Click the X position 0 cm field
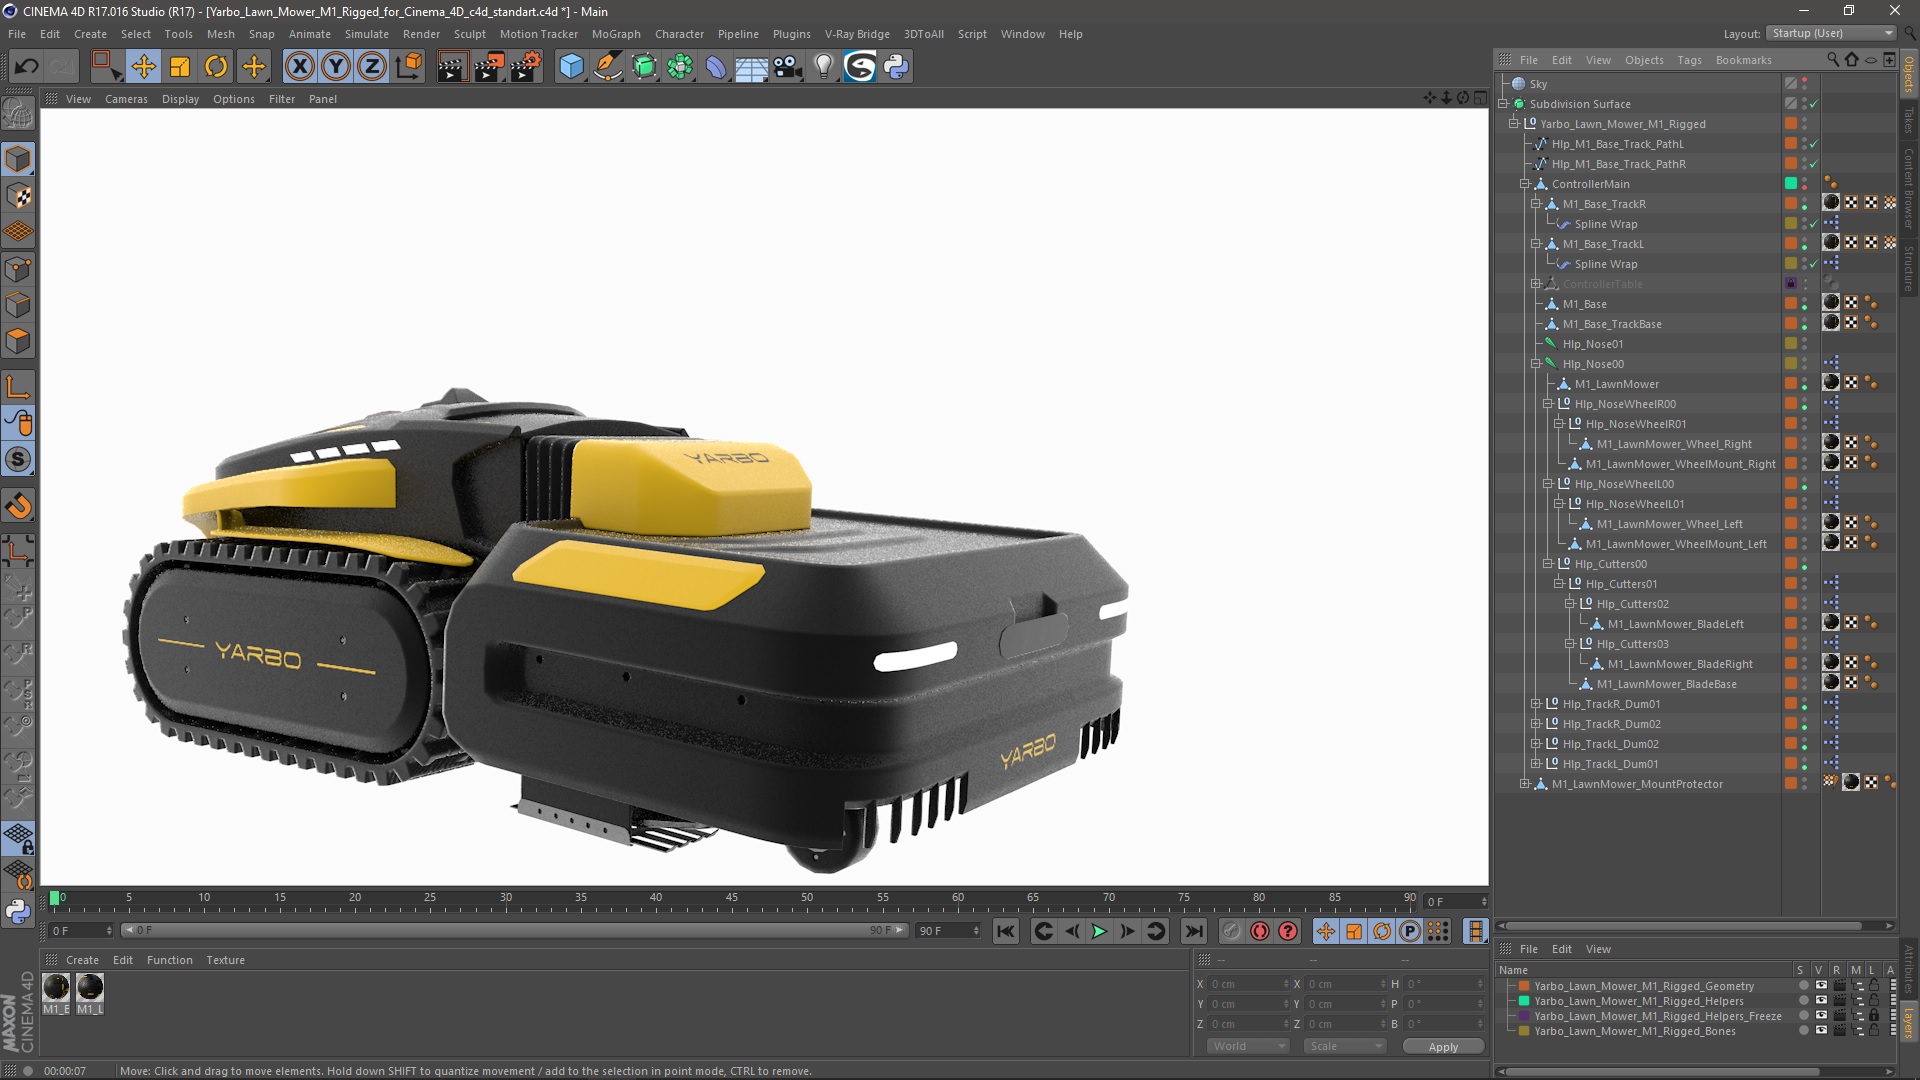This screenshot has width=1920, height=1080. point(1248,984)
